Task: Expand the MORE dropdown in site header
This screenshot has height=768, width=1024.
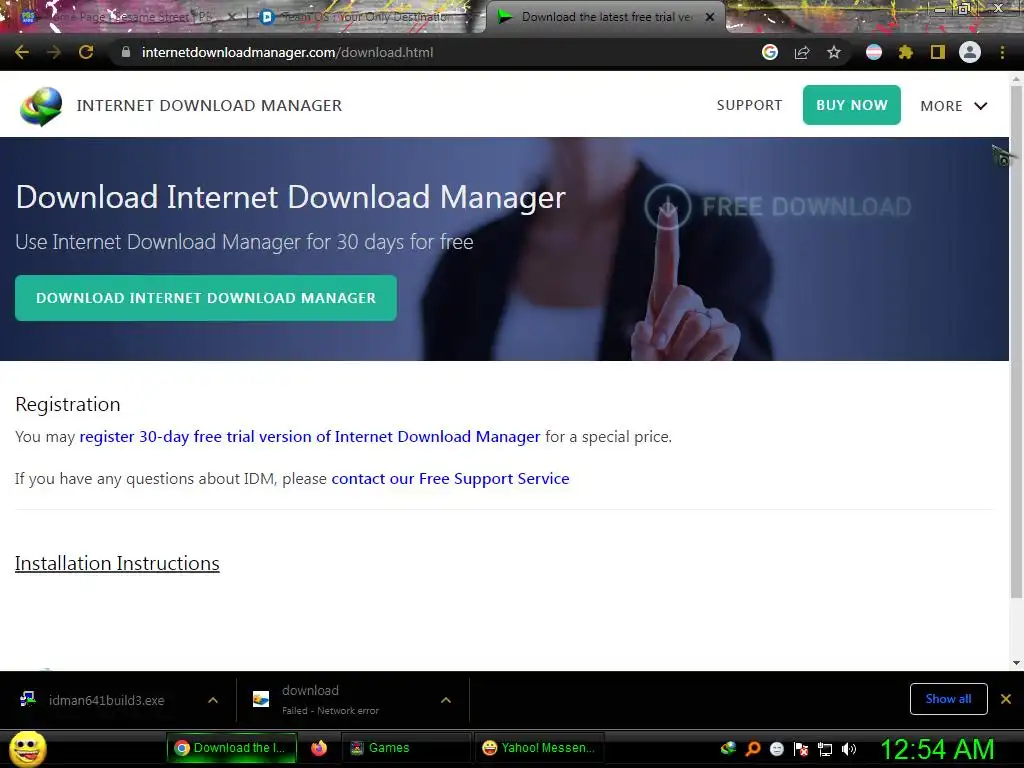Action: (x=953, y=106)
